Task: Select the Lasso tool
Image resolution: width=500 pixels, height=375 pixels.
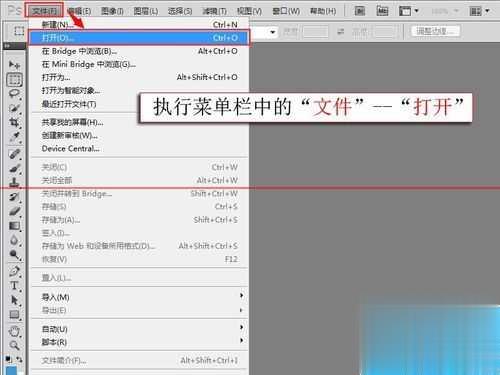Action: coord(14,94)
